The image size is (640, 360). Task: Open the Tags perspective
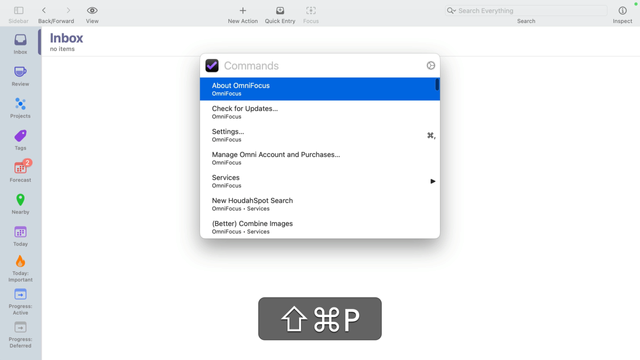click(x=20, y=140)
